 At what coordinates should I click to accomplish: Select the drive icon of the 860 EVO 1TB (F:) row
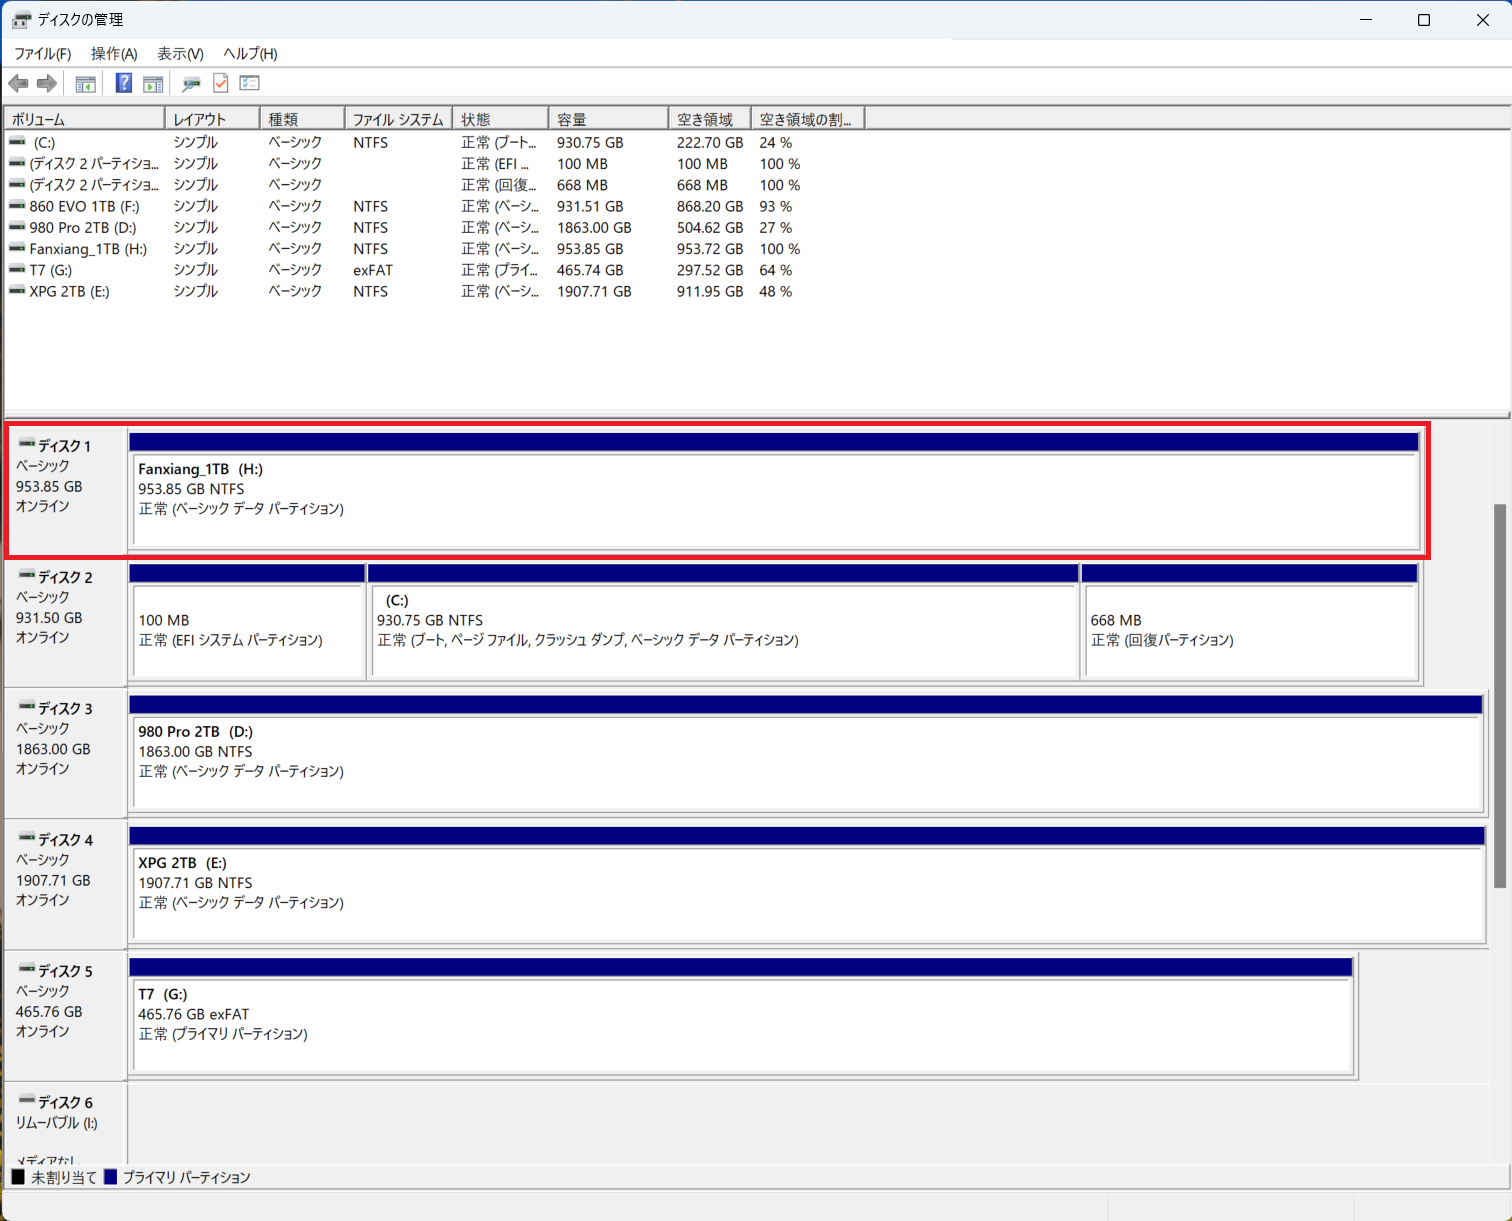click(17, 206)
